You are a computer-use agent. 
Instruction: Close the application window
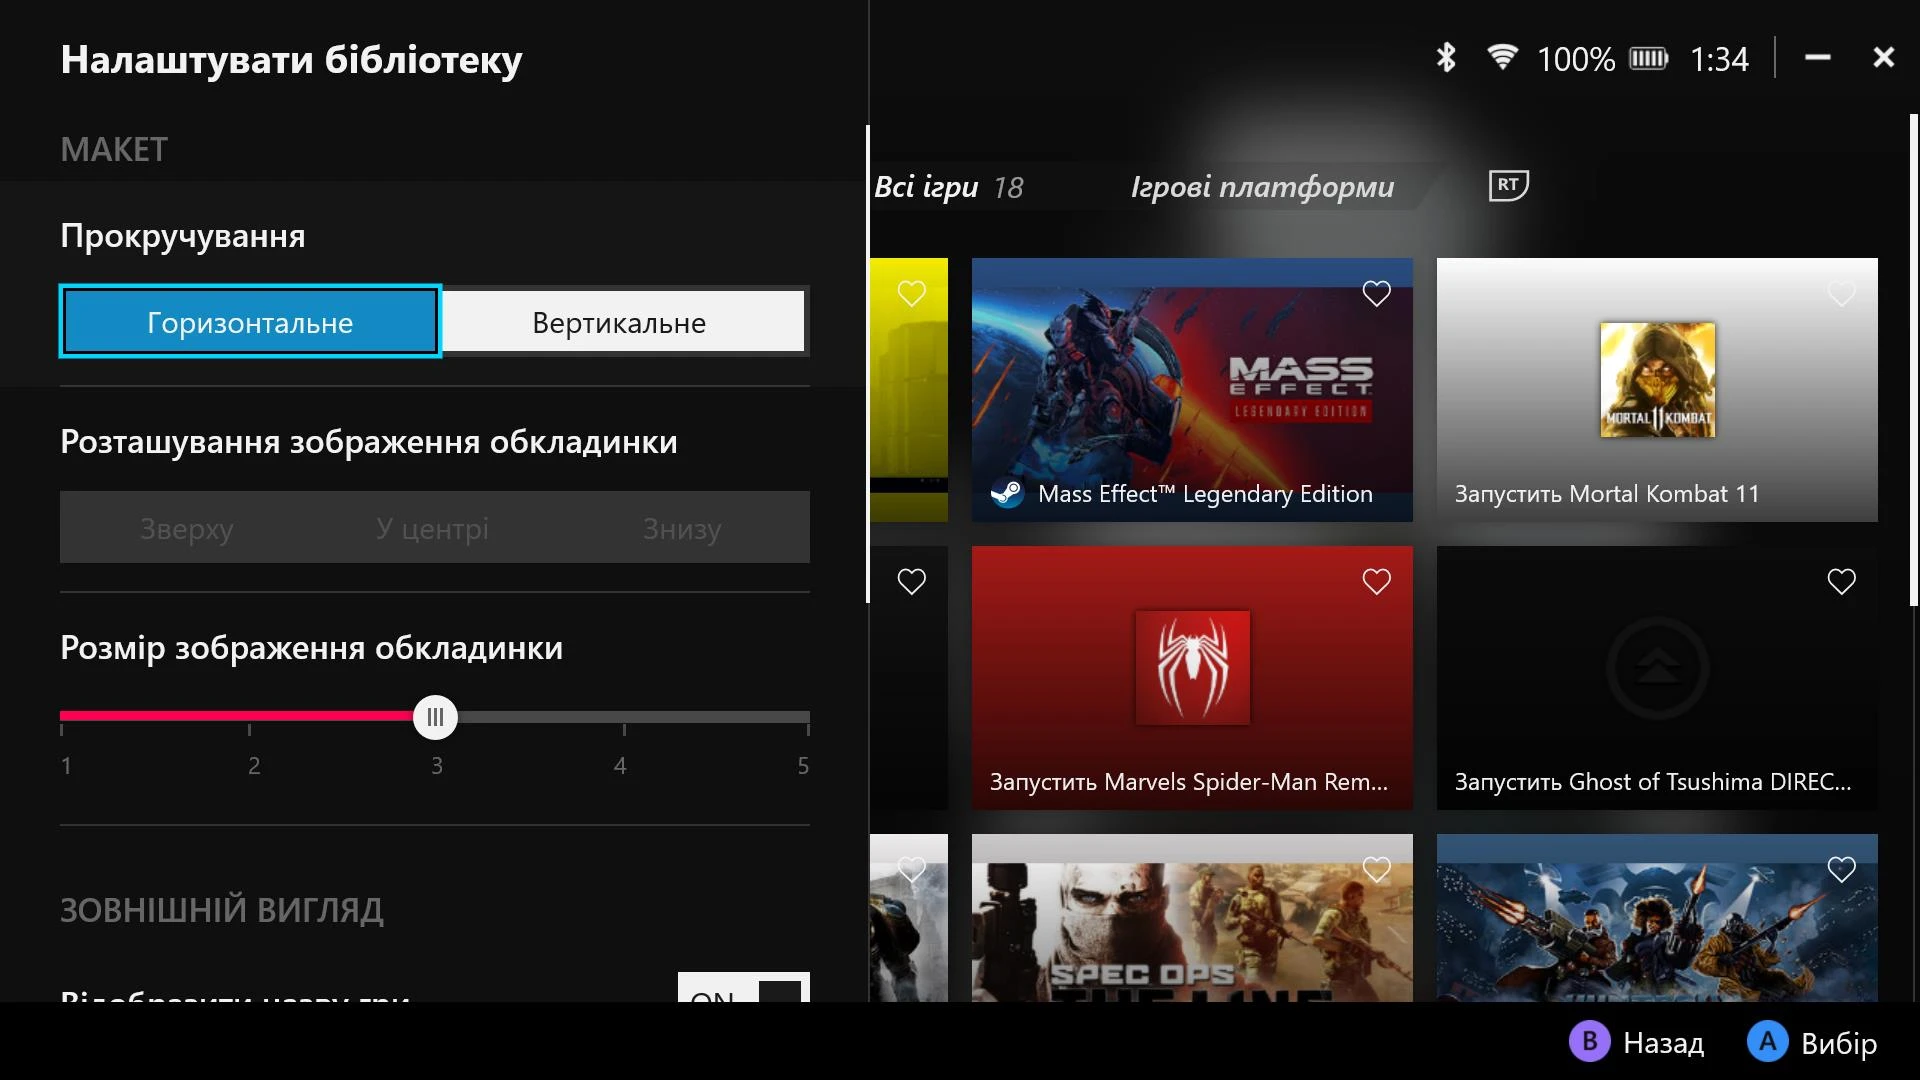(1884, 58)
